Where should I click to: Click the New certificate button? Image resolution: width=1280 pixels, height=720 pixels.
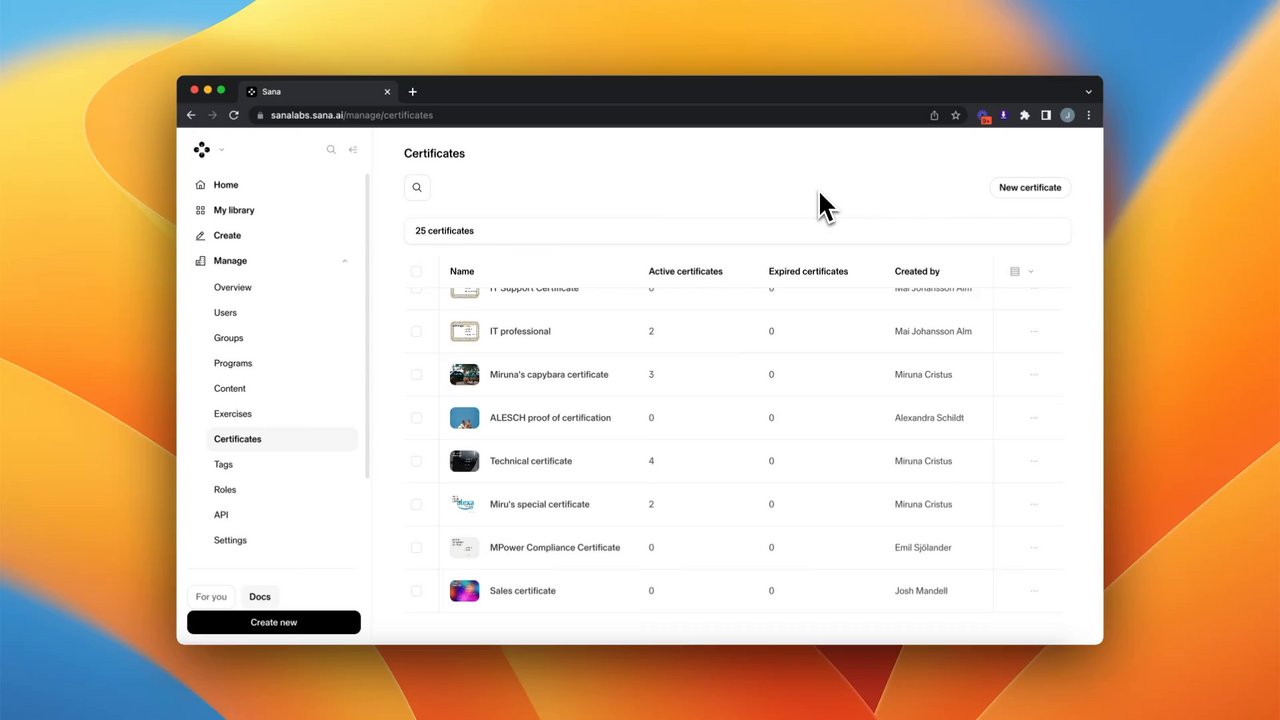click(x=1030, y=187)
